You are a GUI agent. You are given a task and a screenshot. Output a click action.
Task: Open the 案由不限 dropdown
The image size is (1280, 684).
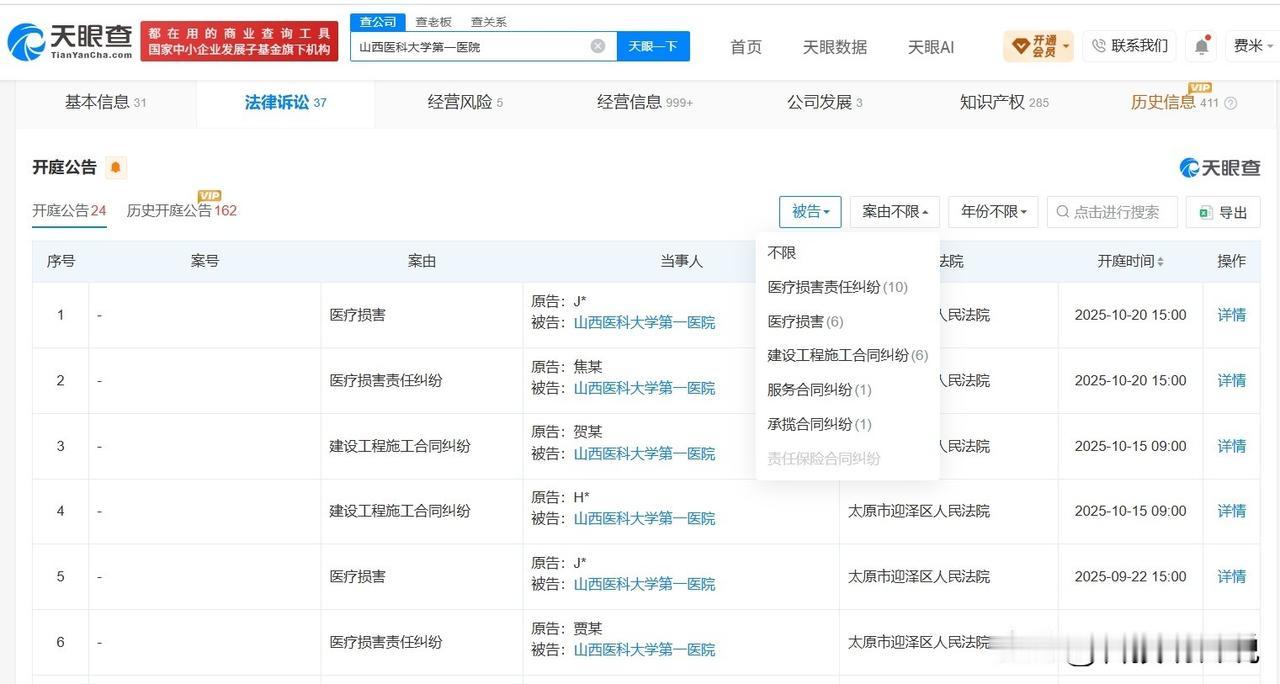tap(895, 212)
